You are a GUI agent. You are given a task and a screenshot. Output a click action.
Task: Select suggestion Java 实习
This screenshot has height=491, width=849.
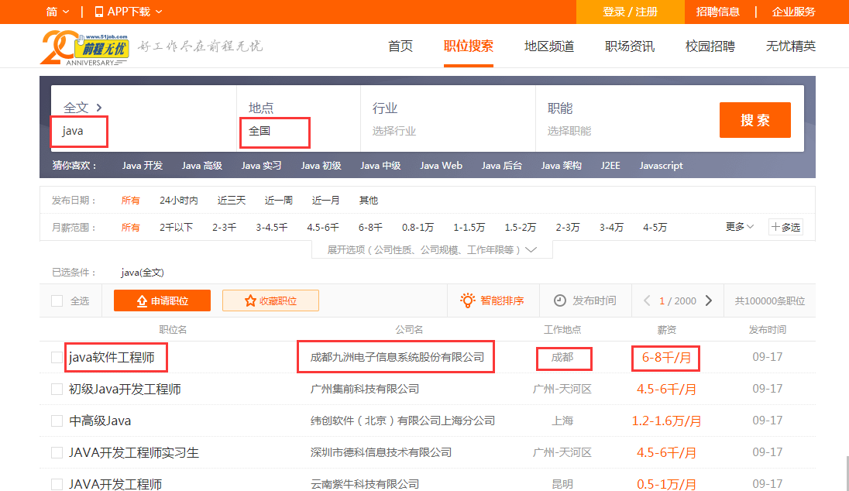(x=262, y=166)
